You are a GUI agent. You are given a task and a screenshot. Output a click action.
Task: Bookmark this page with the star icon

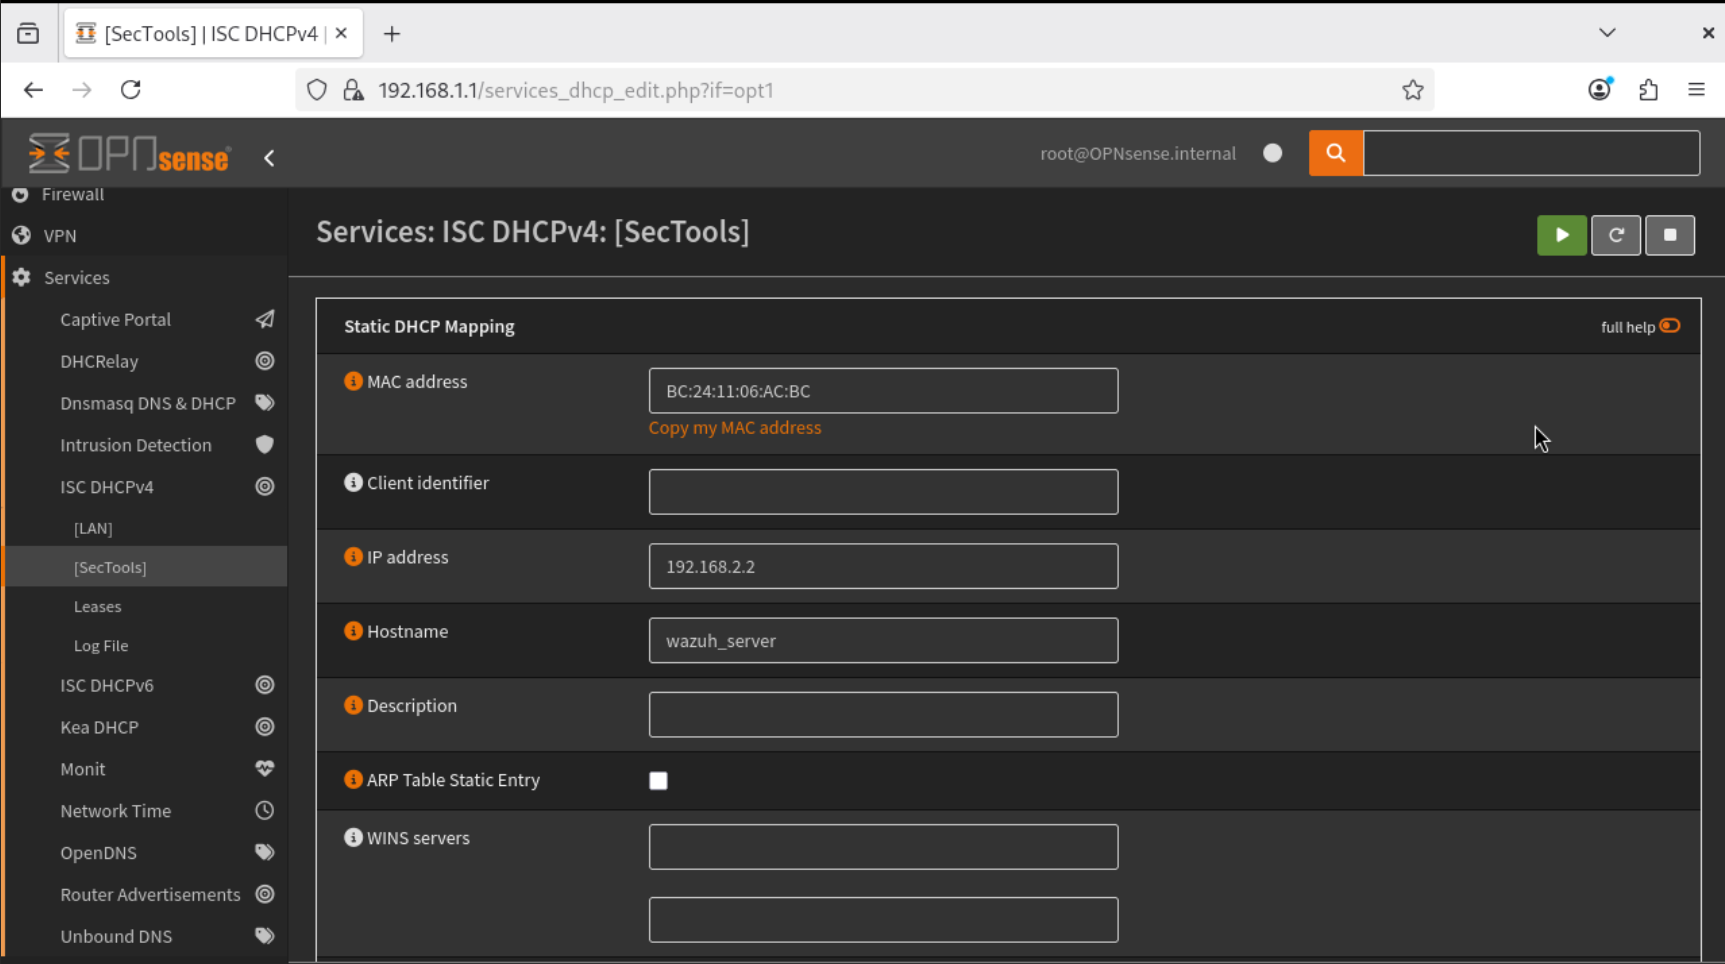tap(1412, 90)
